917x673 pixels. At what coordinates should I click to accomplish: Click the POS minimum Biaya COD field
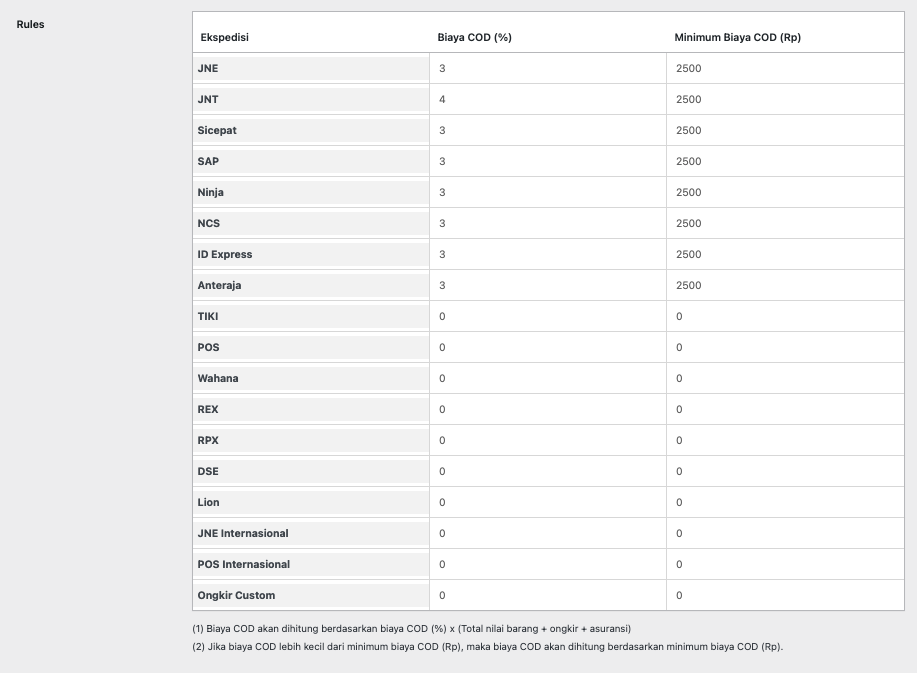785,347
